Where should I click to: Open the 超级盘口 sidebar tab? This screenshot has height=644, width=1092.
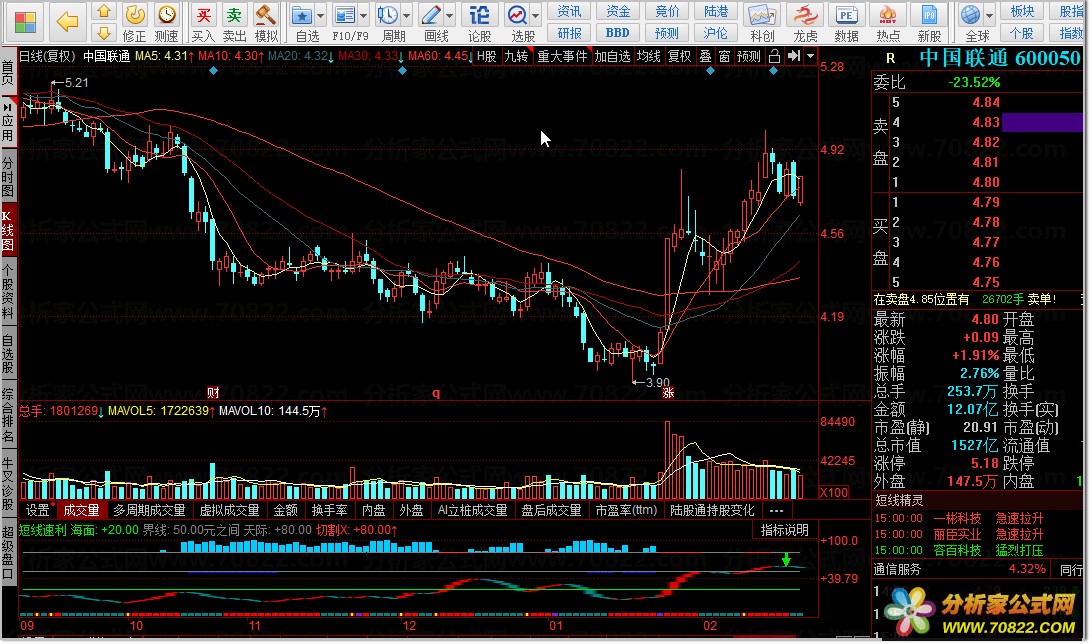pyautogui.click(x=8, y=553)
